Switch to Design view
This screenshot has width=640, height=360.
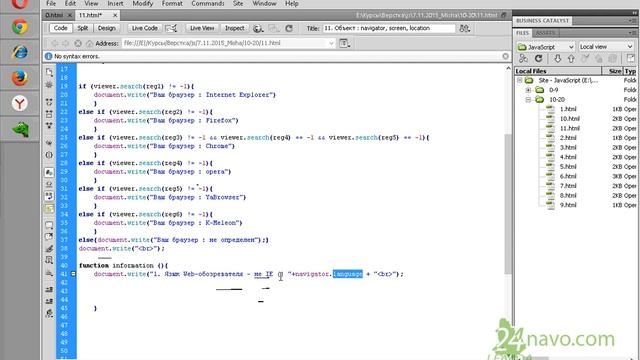pyautogui.click(x=107, y=28)
